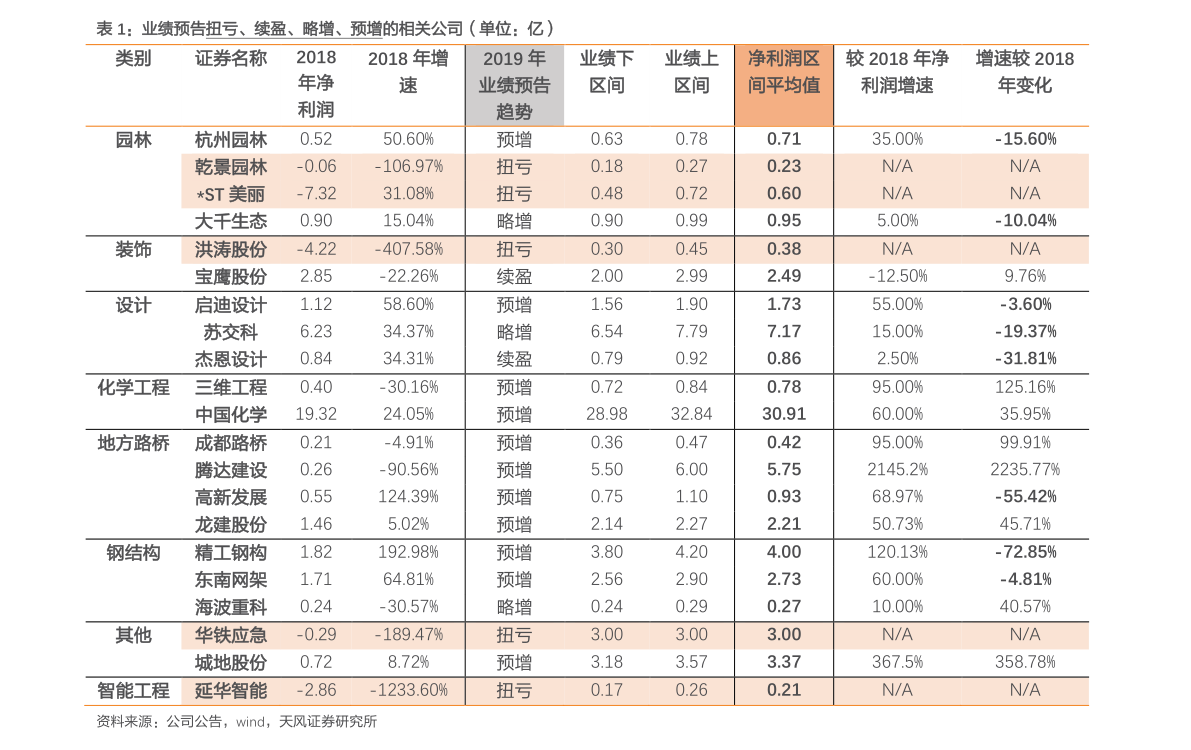Select the 钢结构 category cell
Image resolution: width=1191 pixels, height=750 pixels.
[x=133, y=553]
